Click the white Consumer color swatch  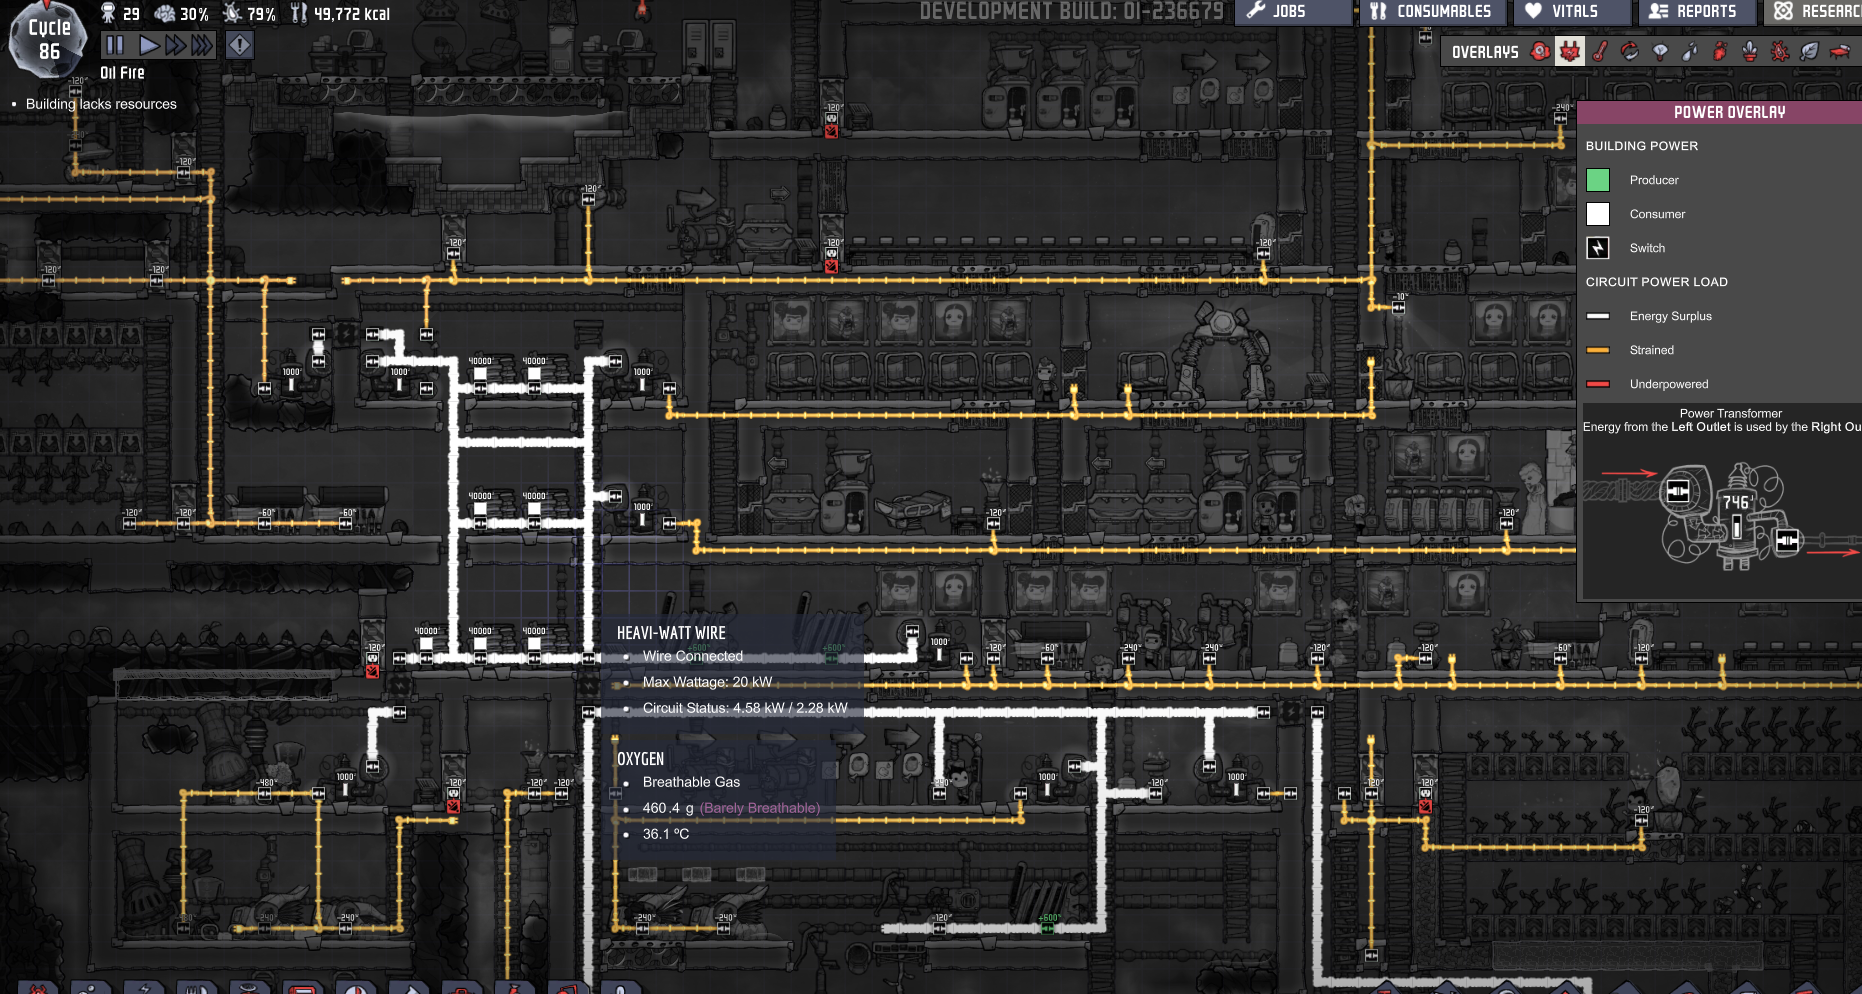point(1598,214)
